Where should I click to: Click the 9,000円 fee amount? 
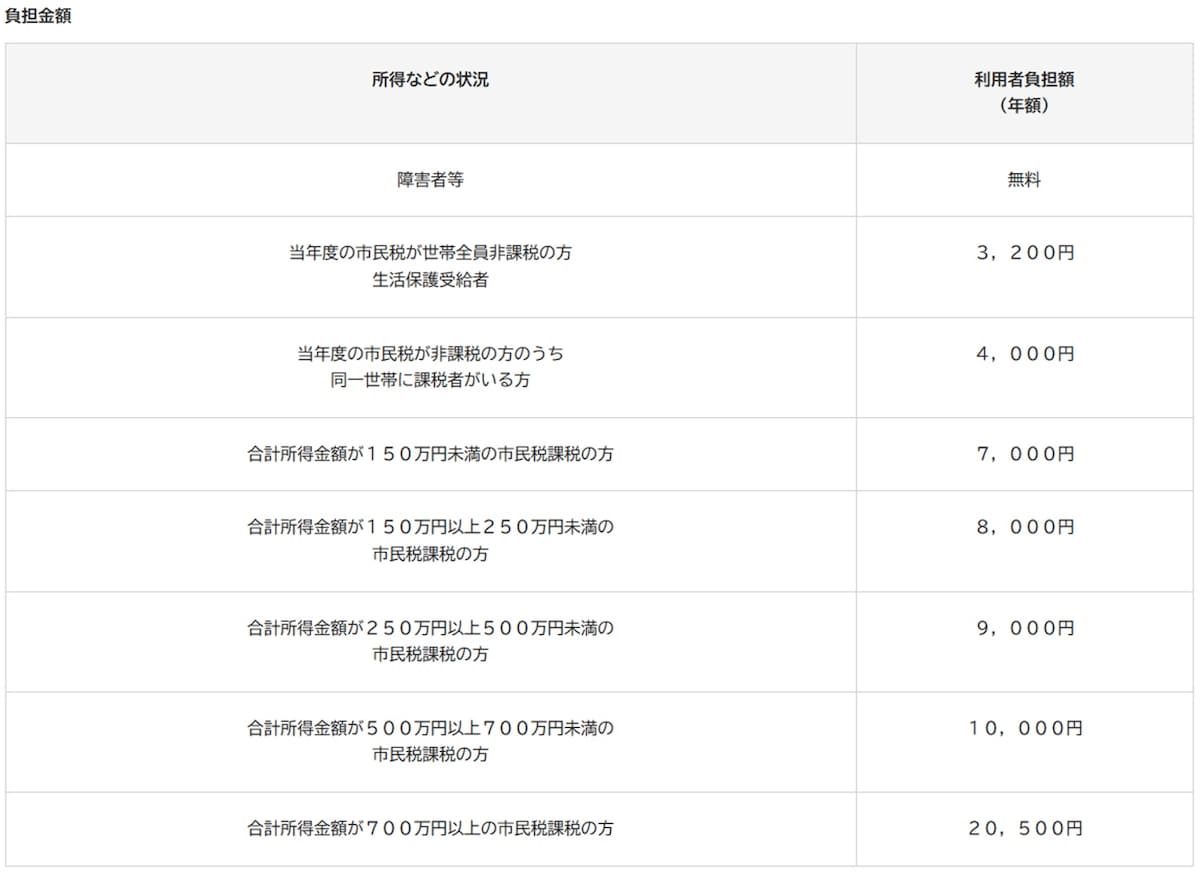[x=1024, y=627]
